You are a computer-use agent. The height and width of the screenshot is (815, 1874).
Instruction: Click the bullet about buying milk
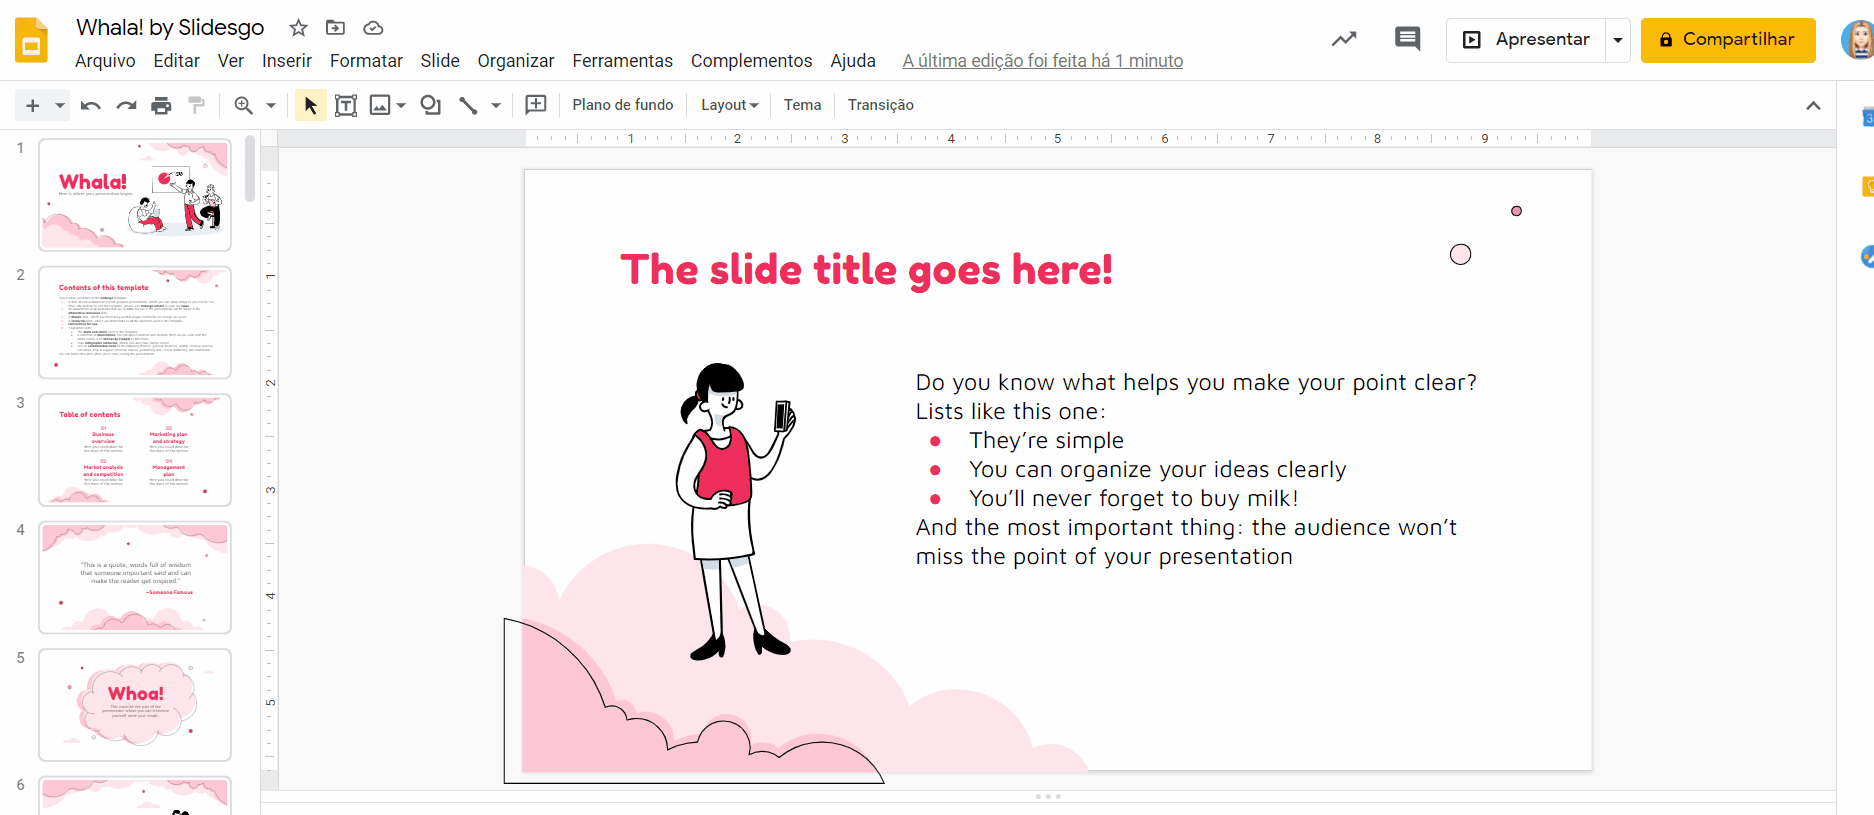[x=1133, y=498]
